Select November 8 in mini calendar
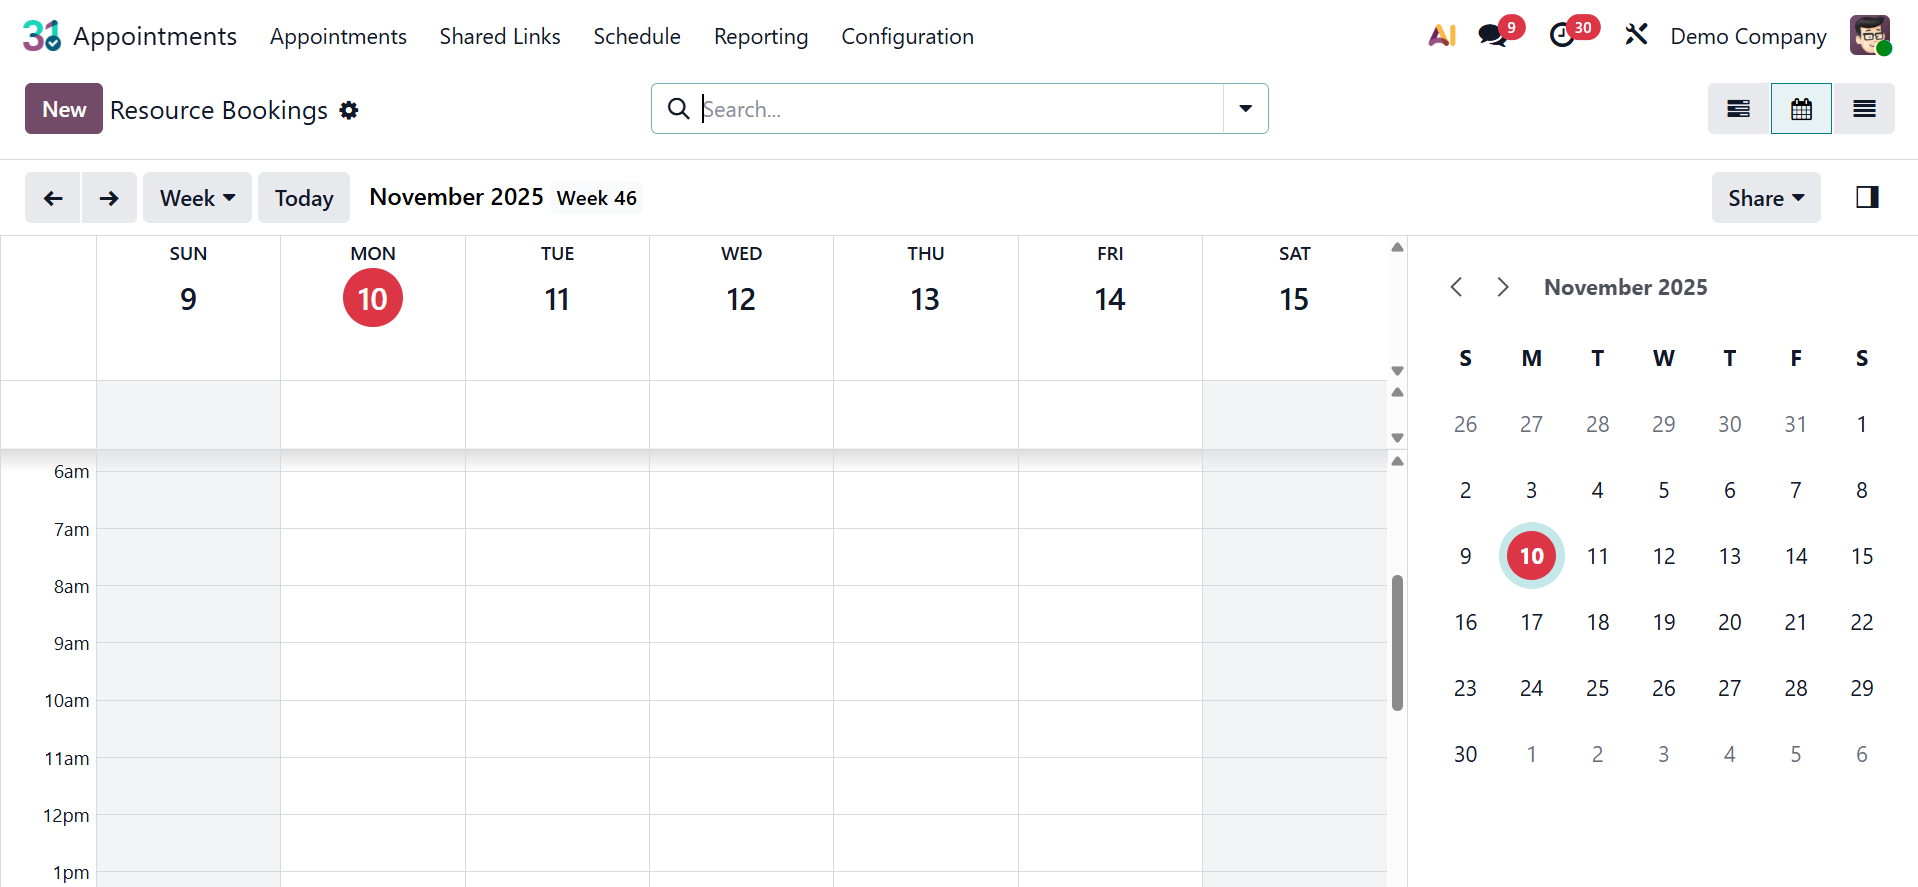 point(1861,490)
